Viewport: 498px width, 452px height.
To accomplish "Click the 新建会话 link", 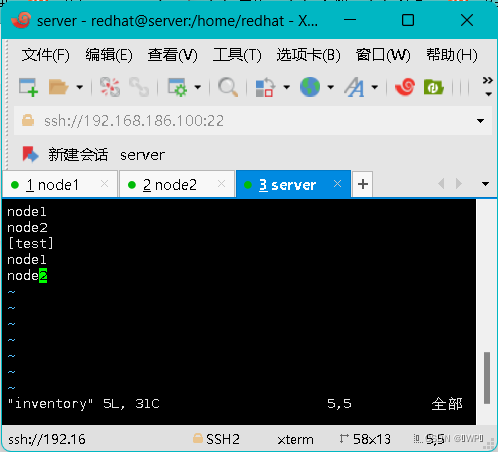I will (x=78, y=155).
